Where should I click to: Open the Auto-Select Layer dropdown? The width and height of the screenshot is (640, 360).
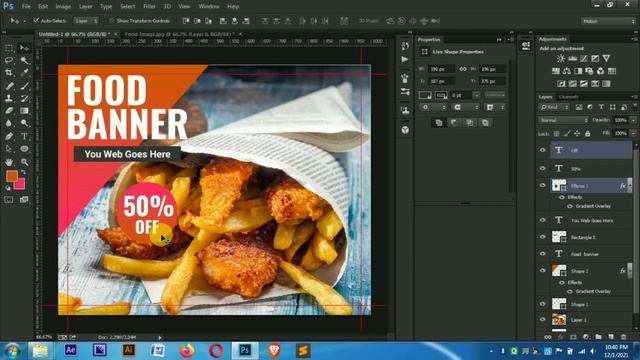point(87,20)
